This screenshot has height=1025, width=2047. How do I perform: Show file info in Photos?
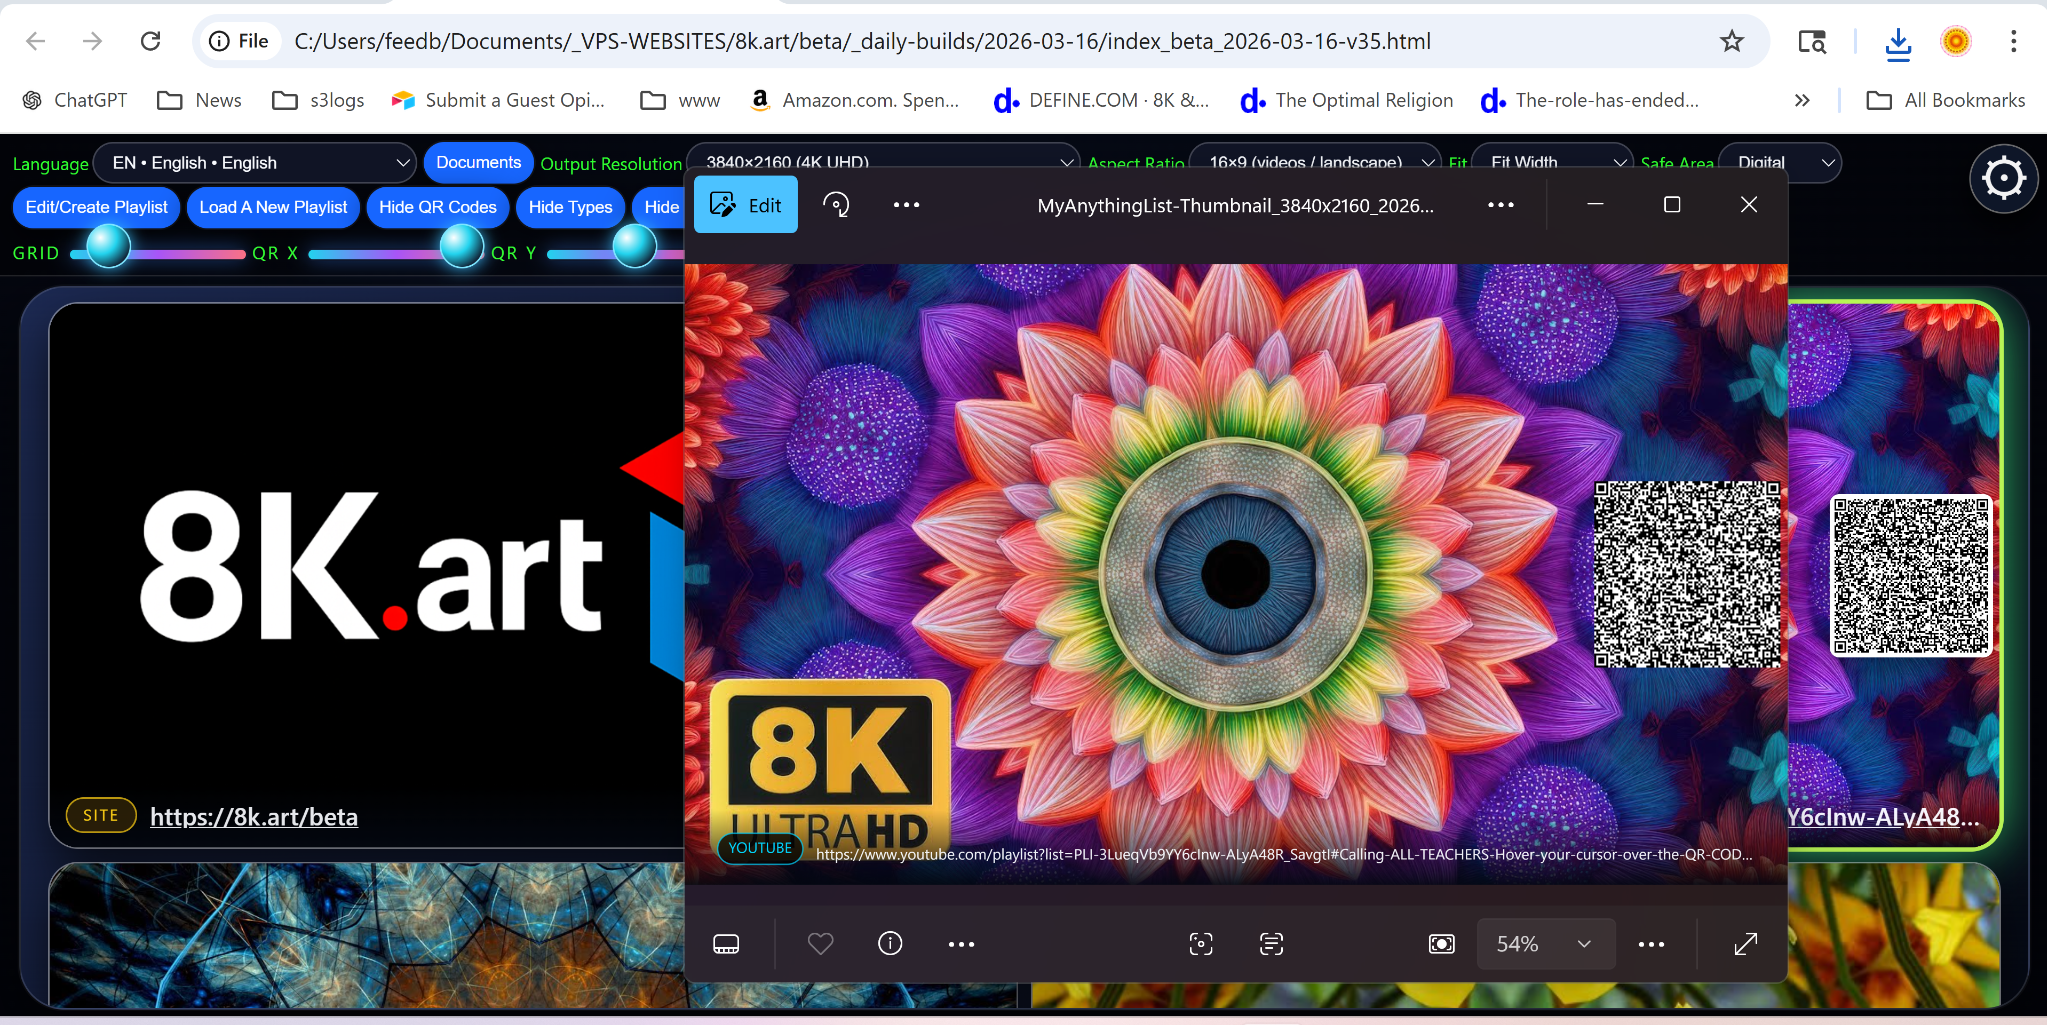pos(890,943)
